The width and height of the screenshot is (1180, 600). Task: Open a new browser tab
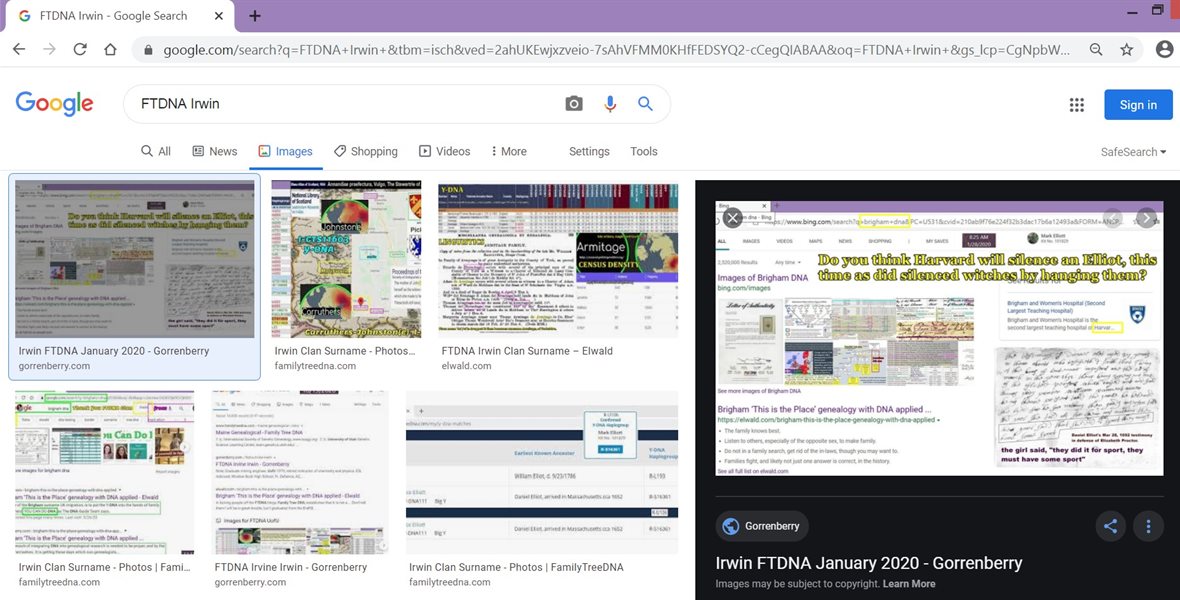click(255, 16)
